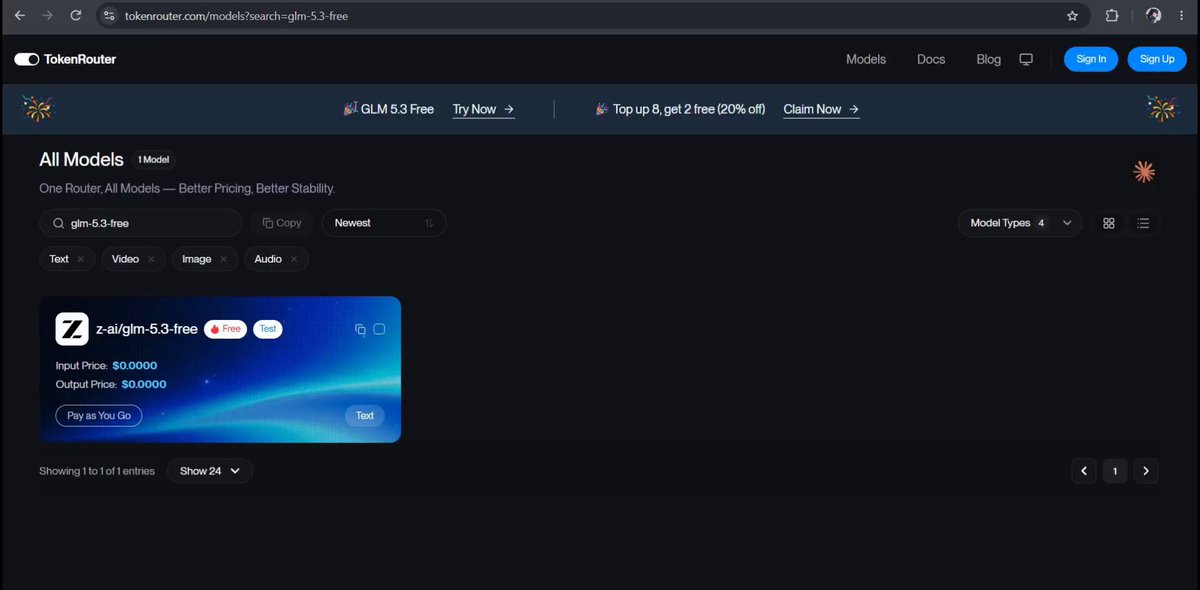
Task: Click the Pay as You Go button
Action: click(x=99, y=415)
